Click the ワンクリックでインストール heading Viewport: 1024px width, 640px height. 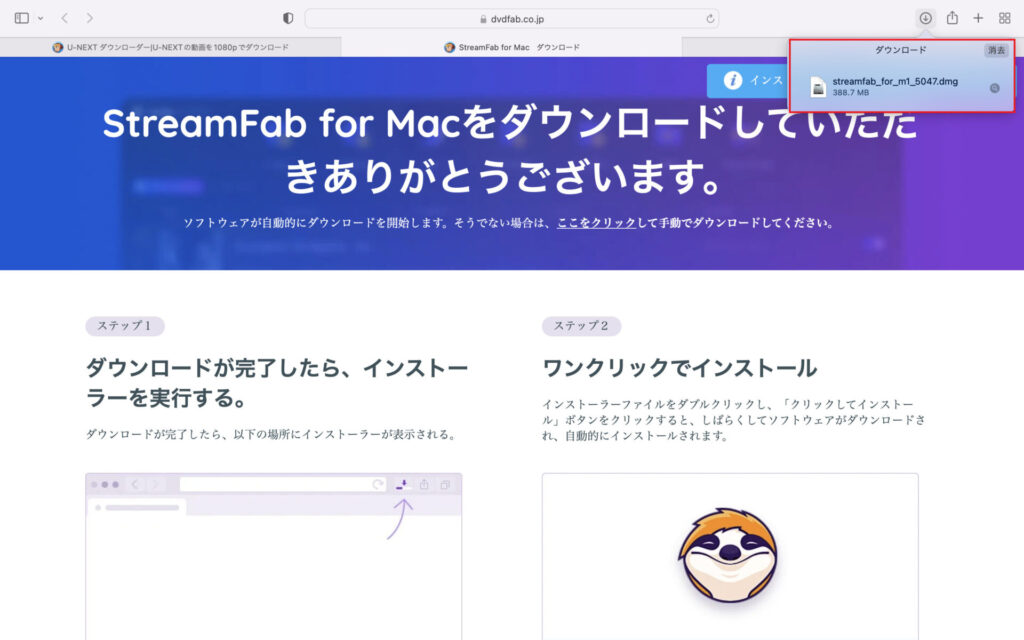(680, 368)
